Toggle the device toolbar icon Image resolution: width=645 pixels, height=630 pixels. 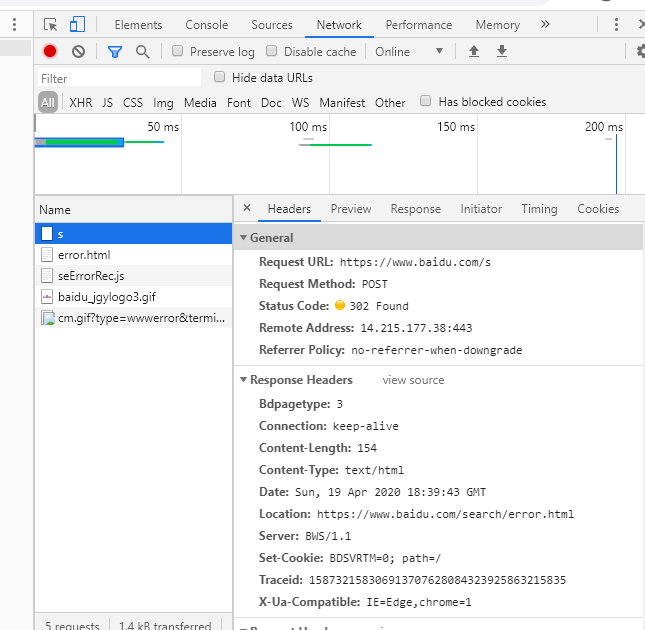[77, 24]
